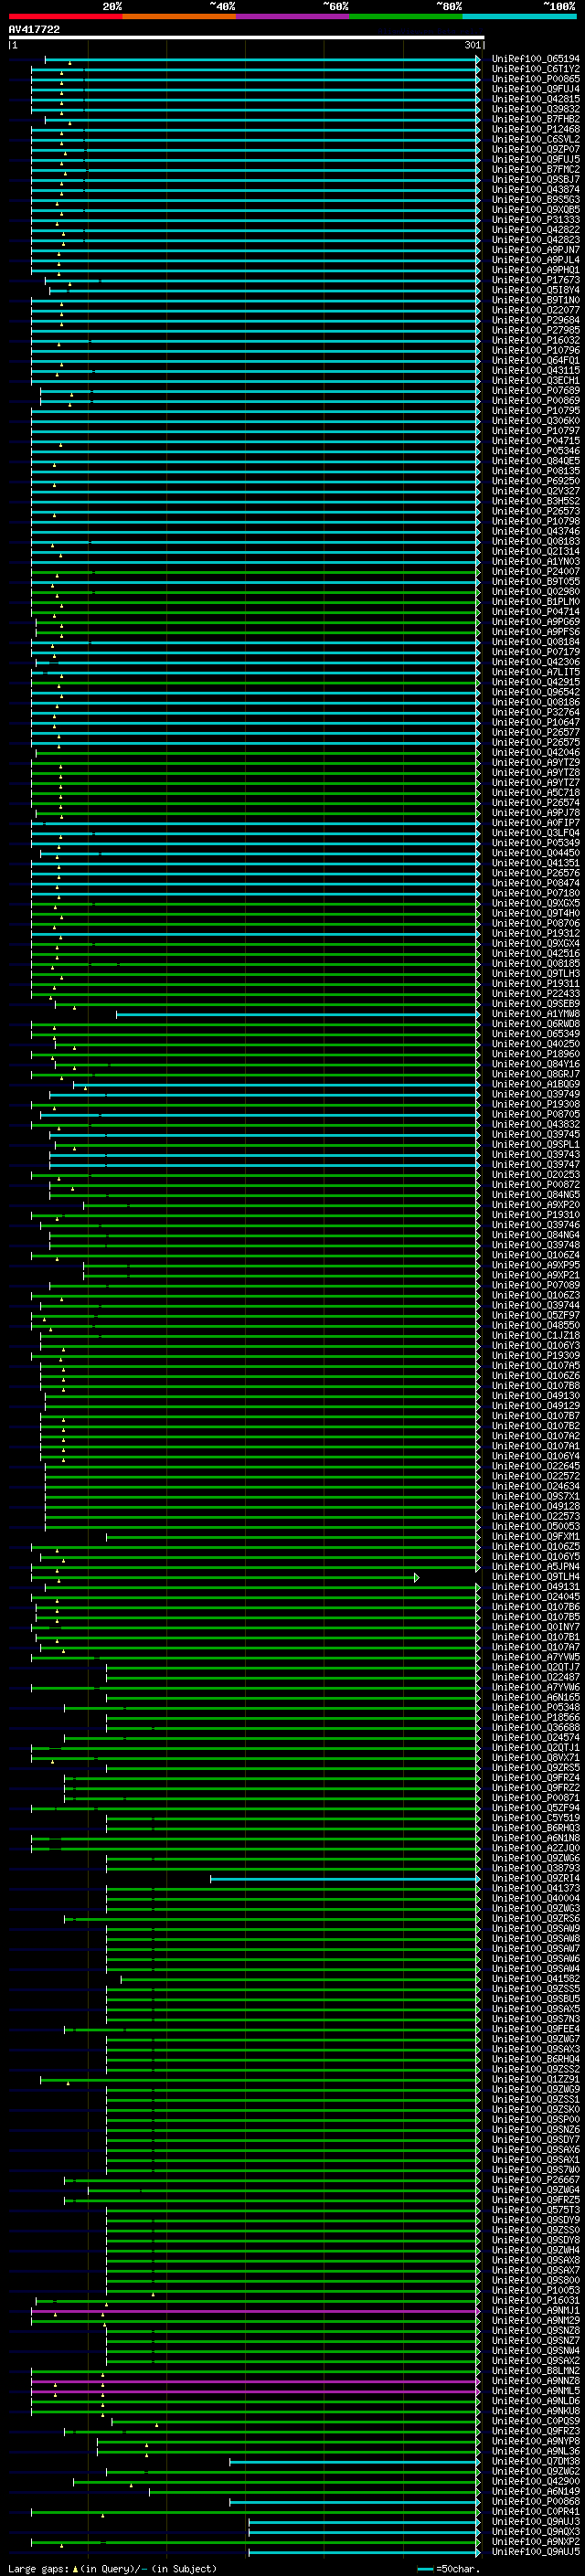Click the UniRef100_Q9AUJ5 label

pos(536,2551)
